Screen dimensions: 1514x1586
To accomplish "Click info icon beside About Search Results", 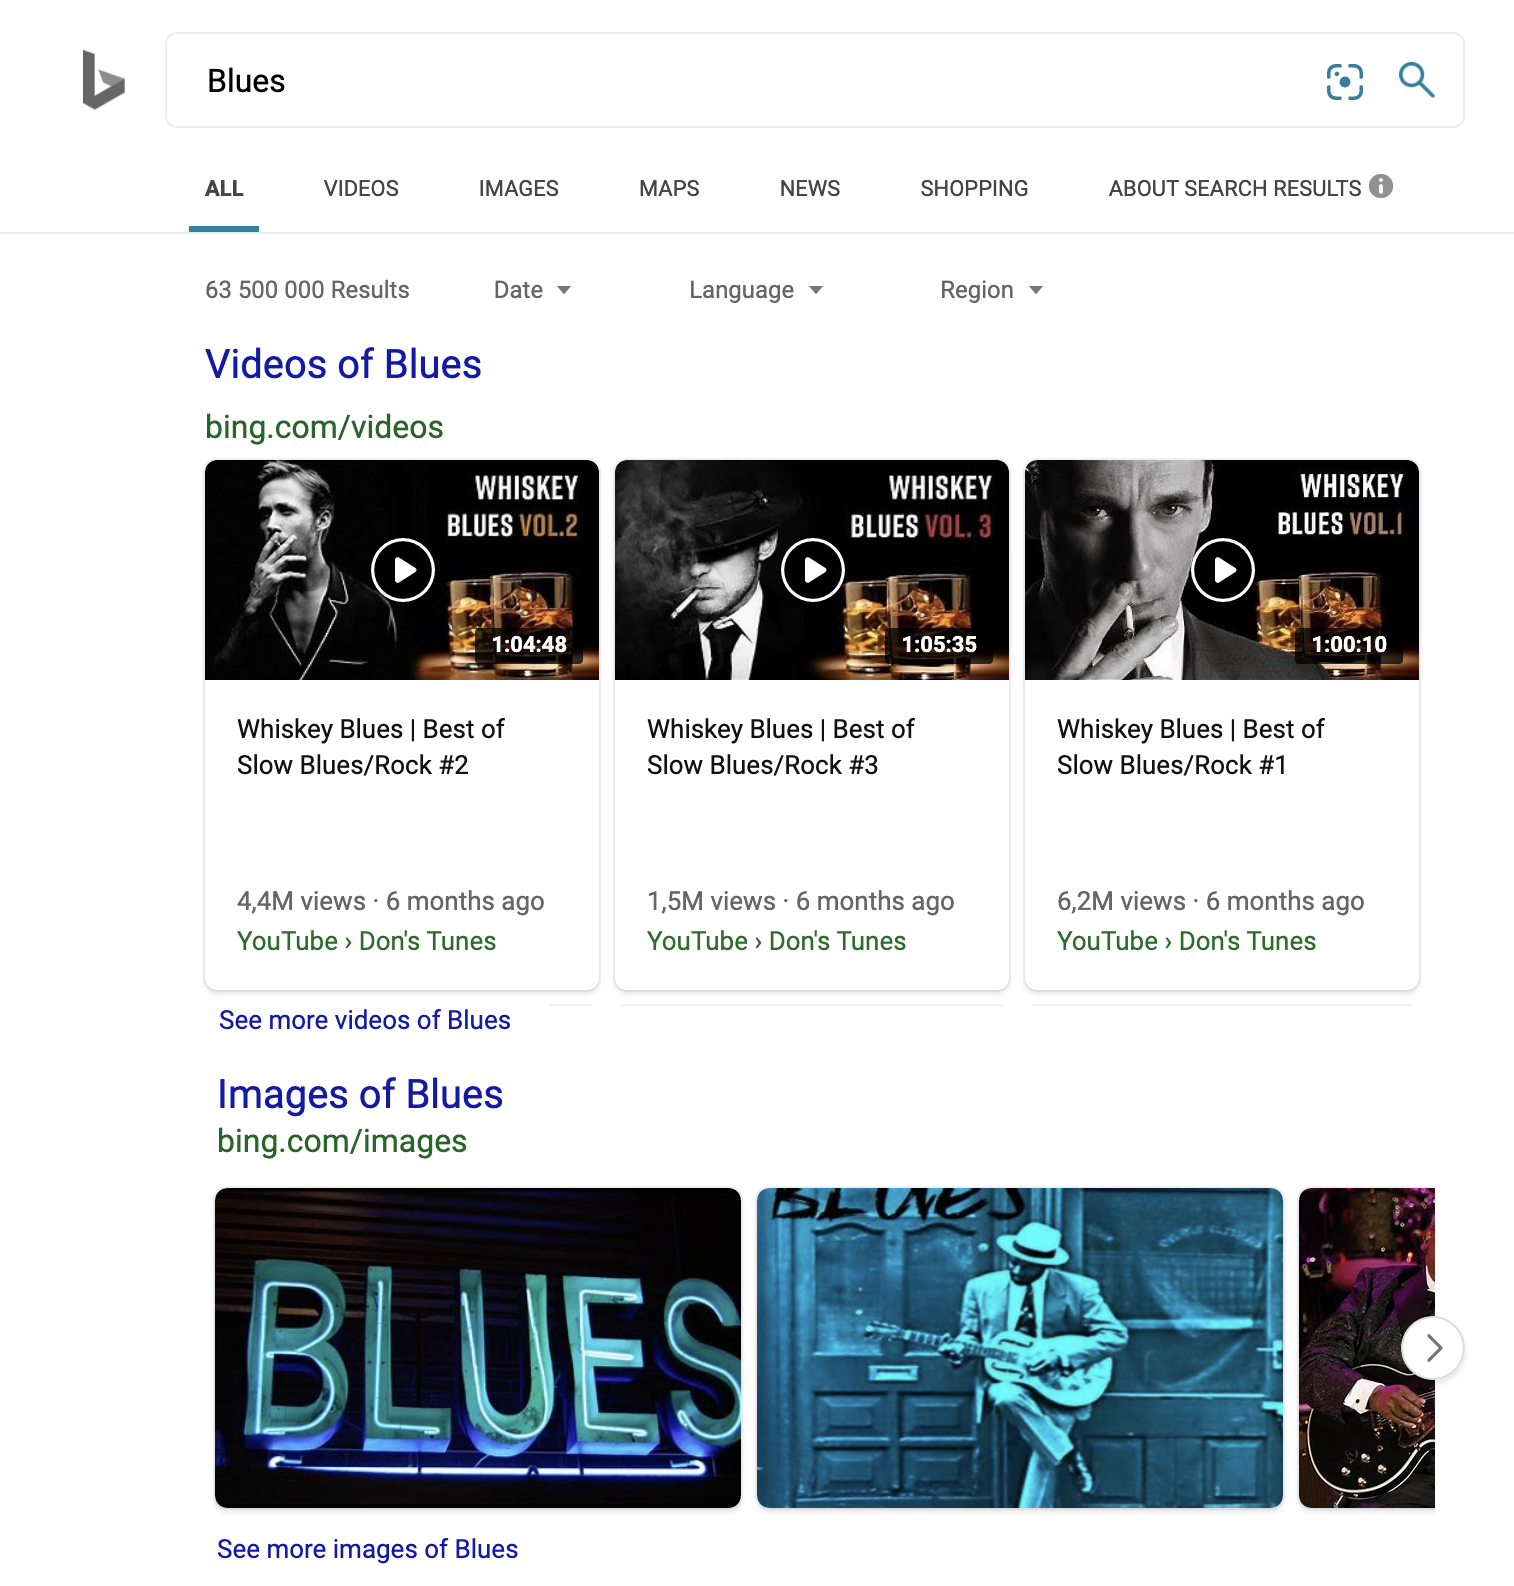I will tap(1381, 186).
